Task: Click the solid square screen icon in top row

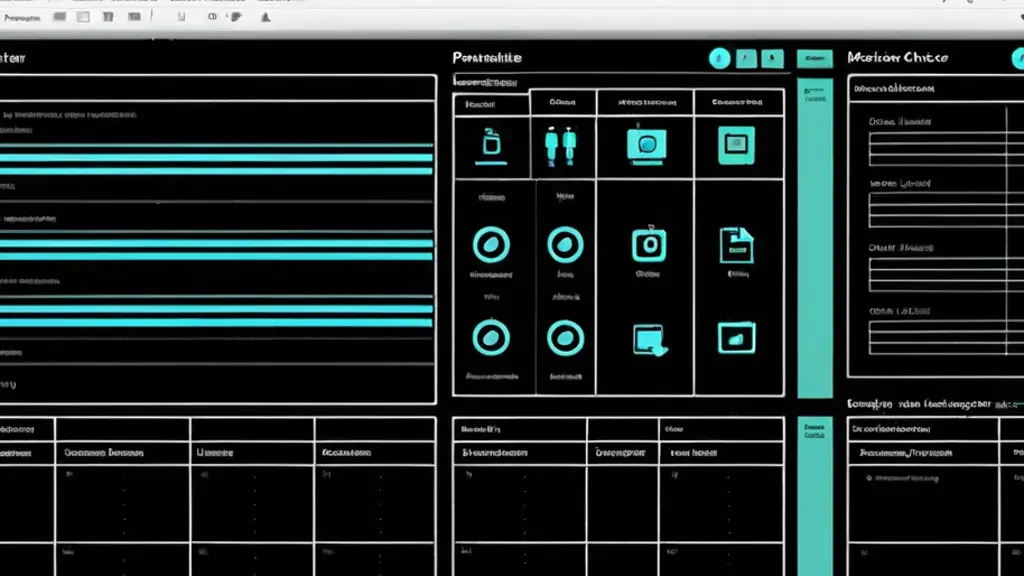Action: click(x=736, y=145)
